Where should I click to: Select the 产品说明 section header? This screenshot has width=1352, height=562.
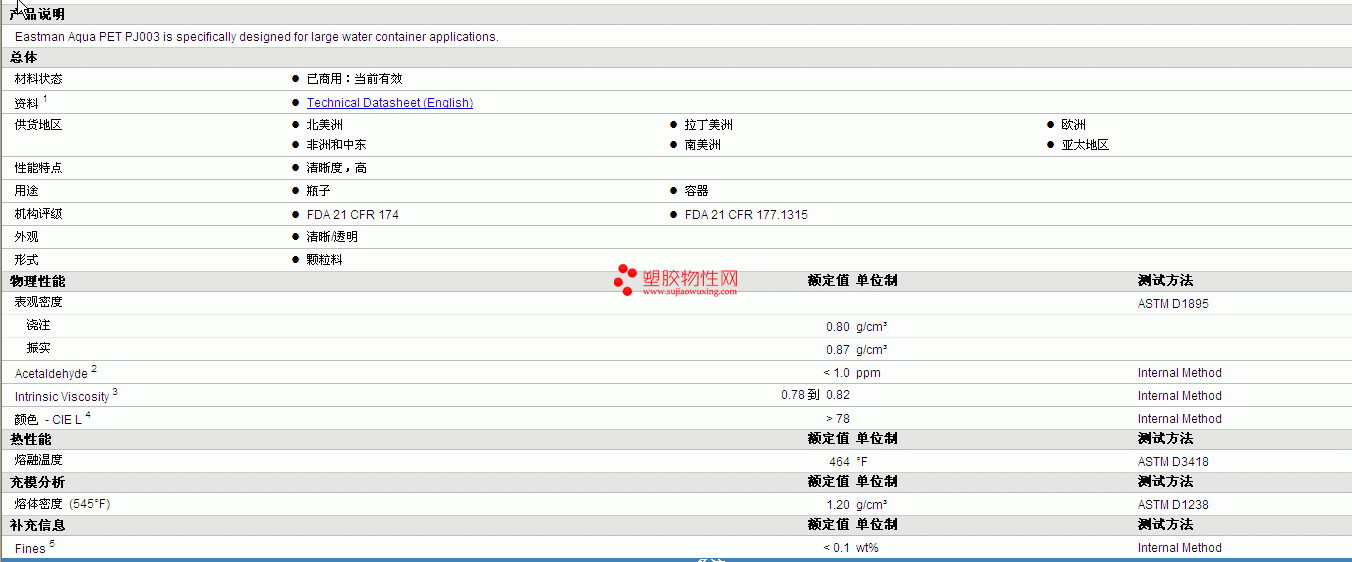click(x=37, y=15)
